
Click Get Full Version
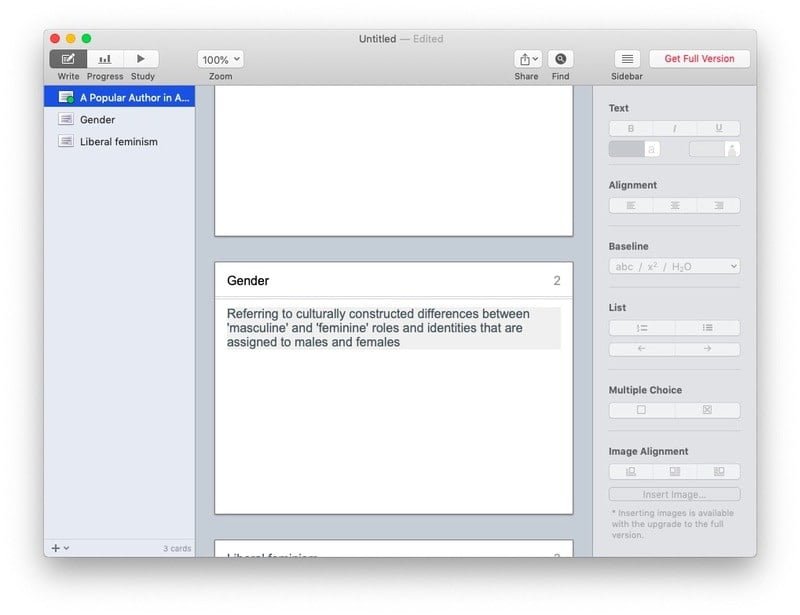(x=700, y=59)
